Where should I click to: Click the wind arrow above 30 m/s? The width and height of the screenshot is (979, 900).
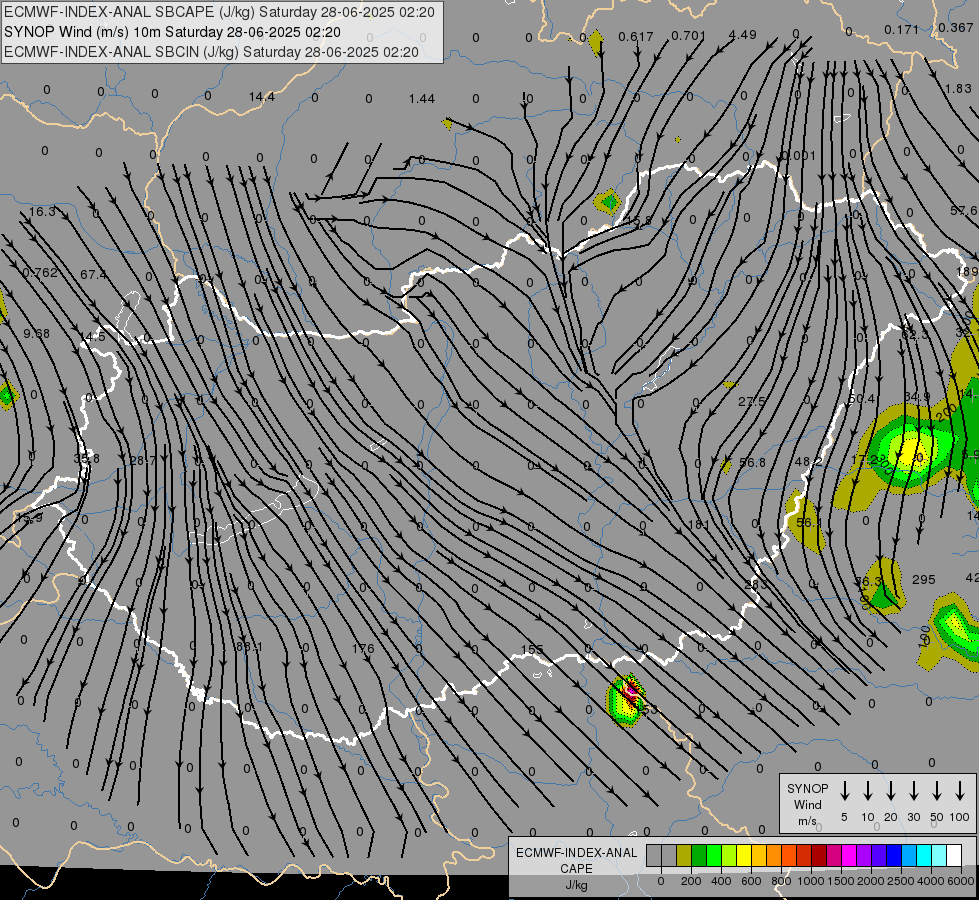tap(913, 791)
